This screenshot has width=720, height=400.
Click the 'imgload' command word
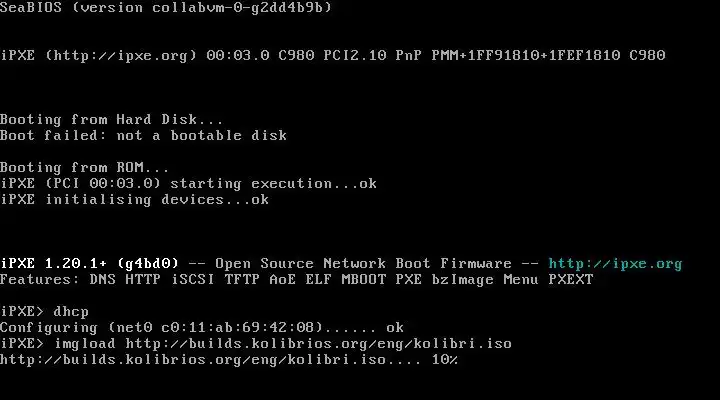pyautogui.click(x=85, y=344)
